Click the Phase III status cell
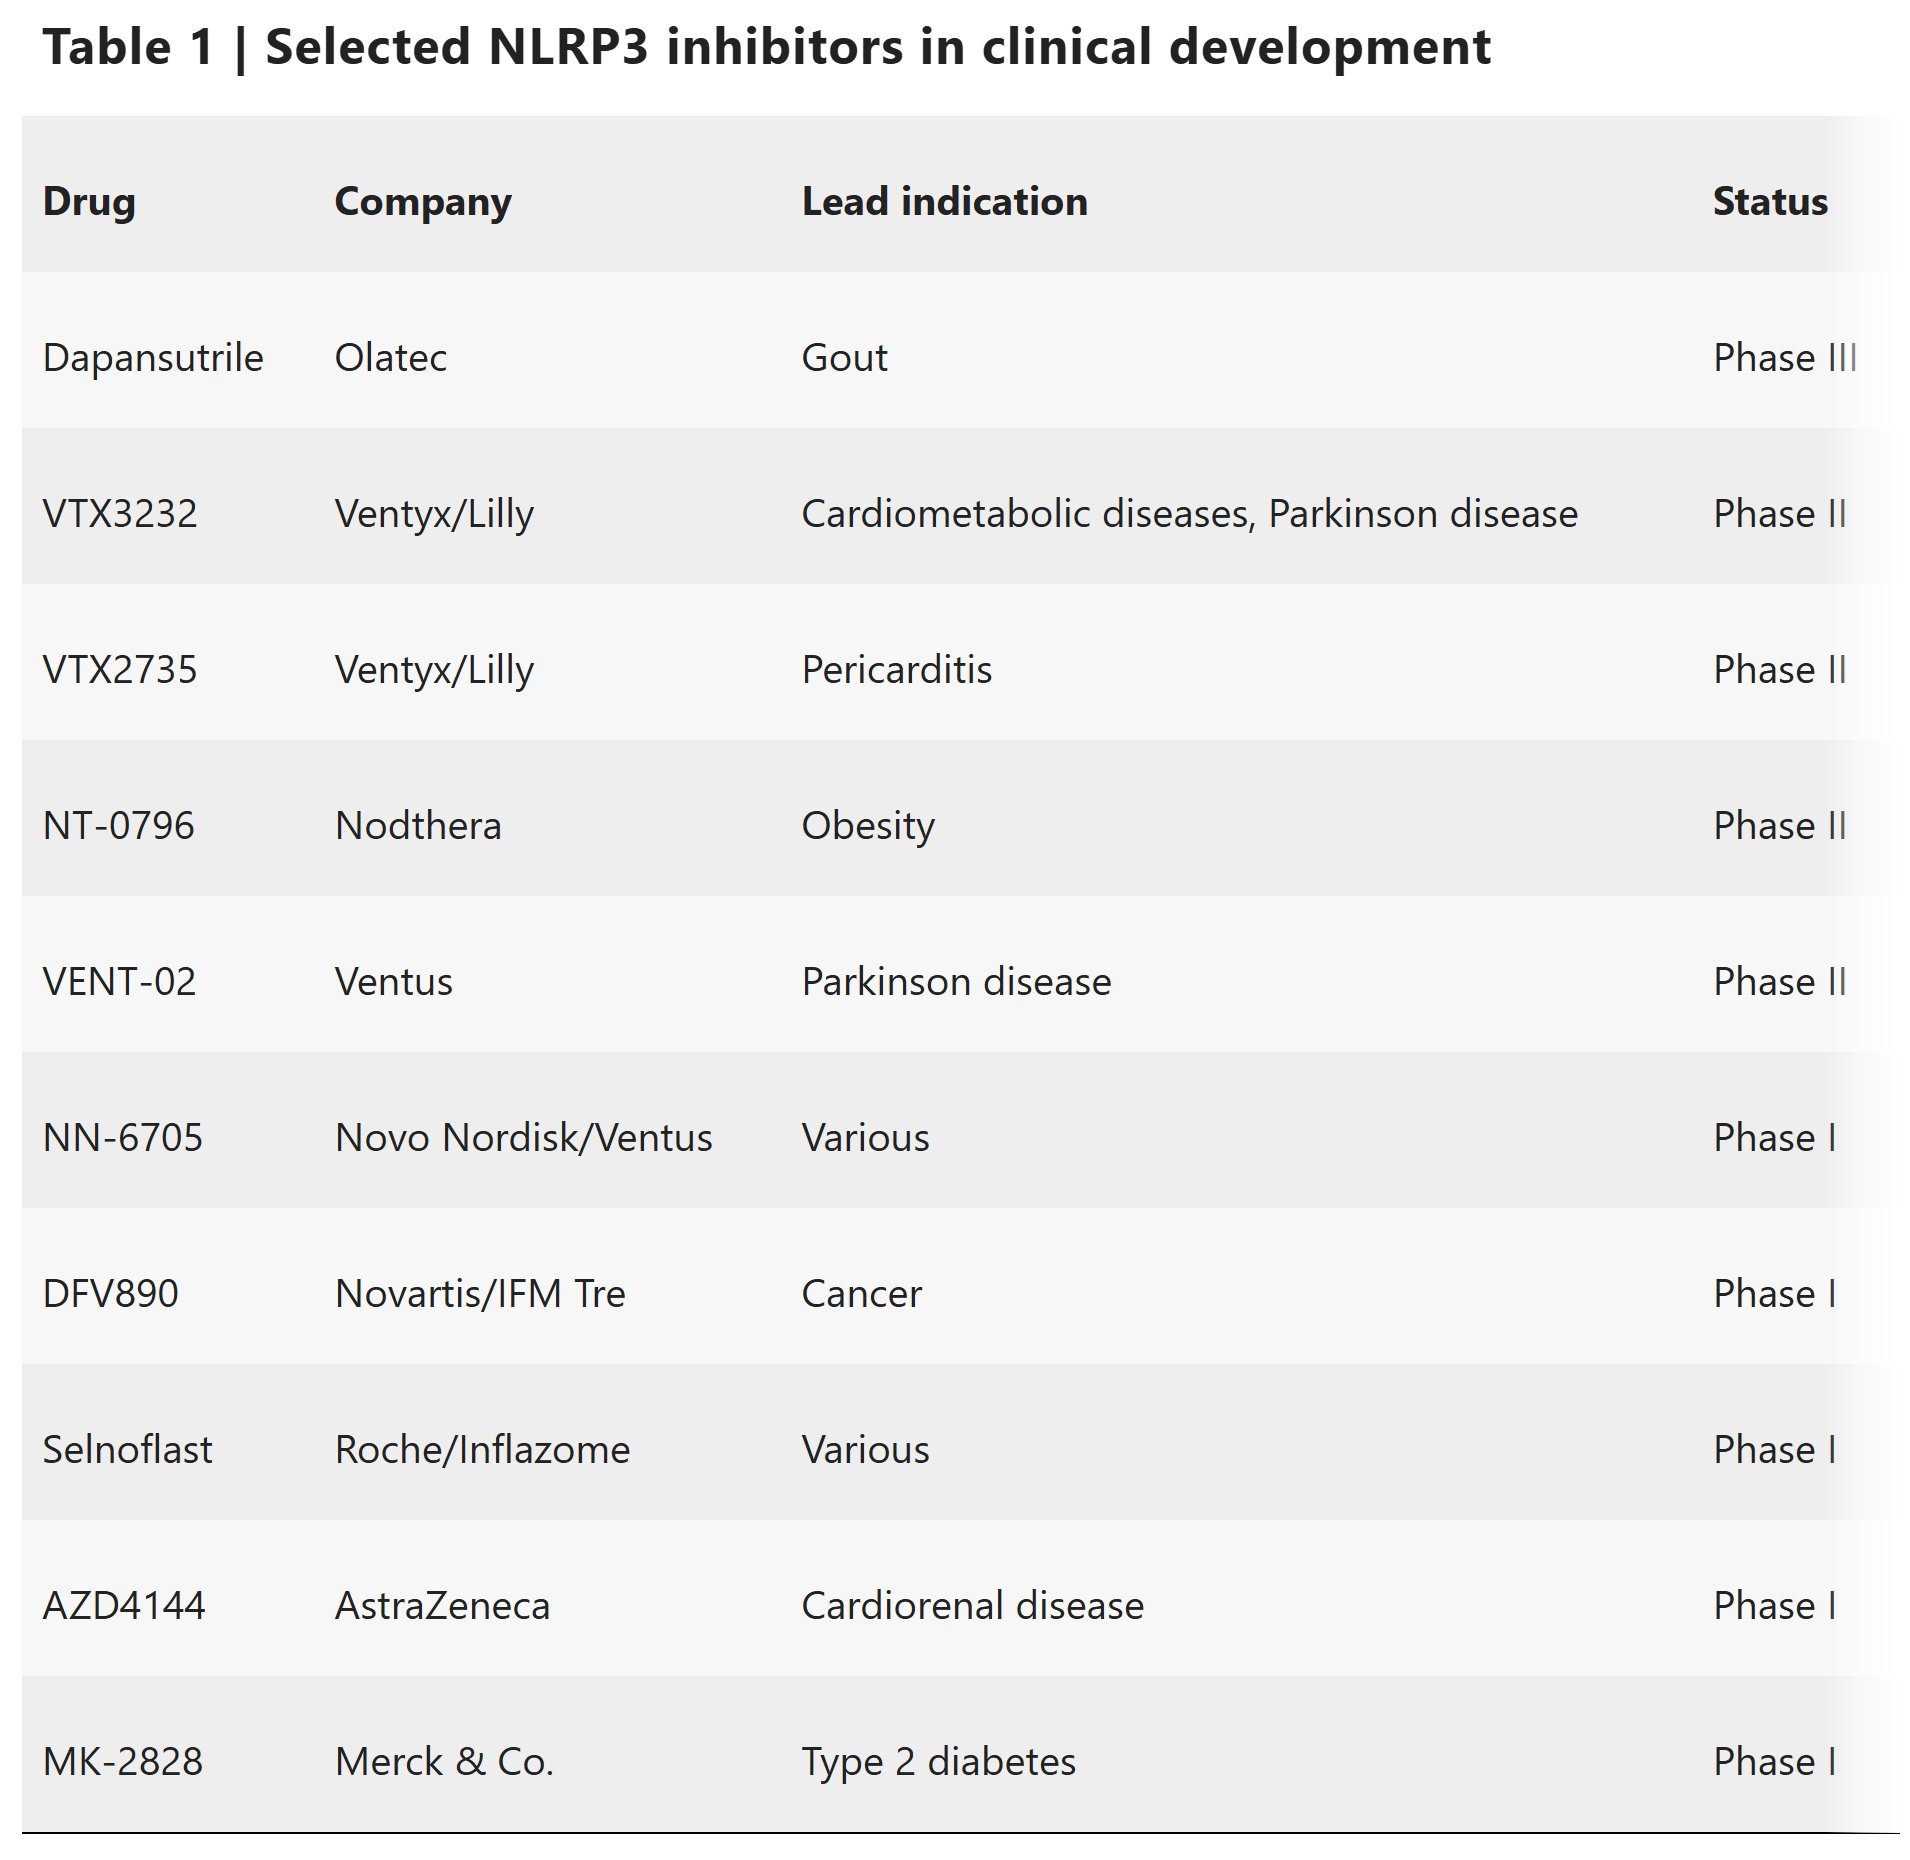The height and width of the screenshot is (1860, 1910). [1784, 358]
